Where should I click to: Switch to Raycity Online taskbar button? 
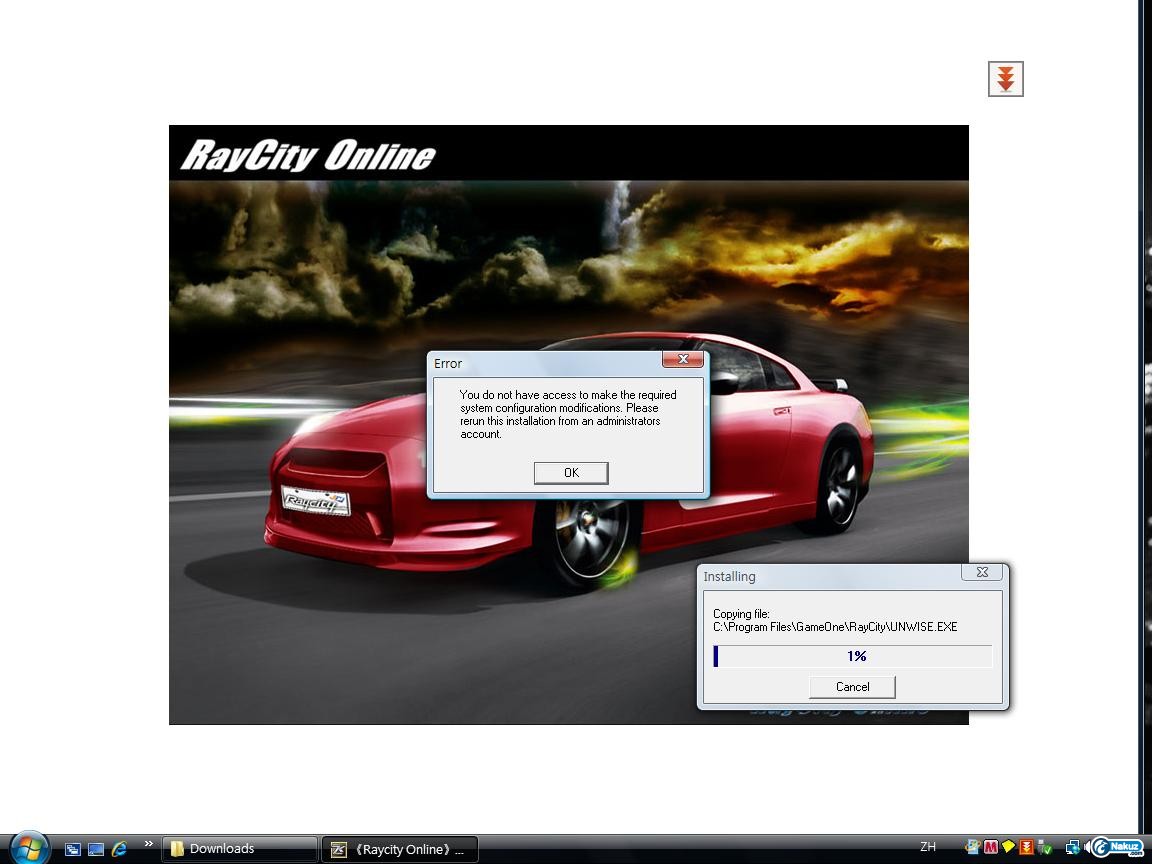tap(400, 849)
